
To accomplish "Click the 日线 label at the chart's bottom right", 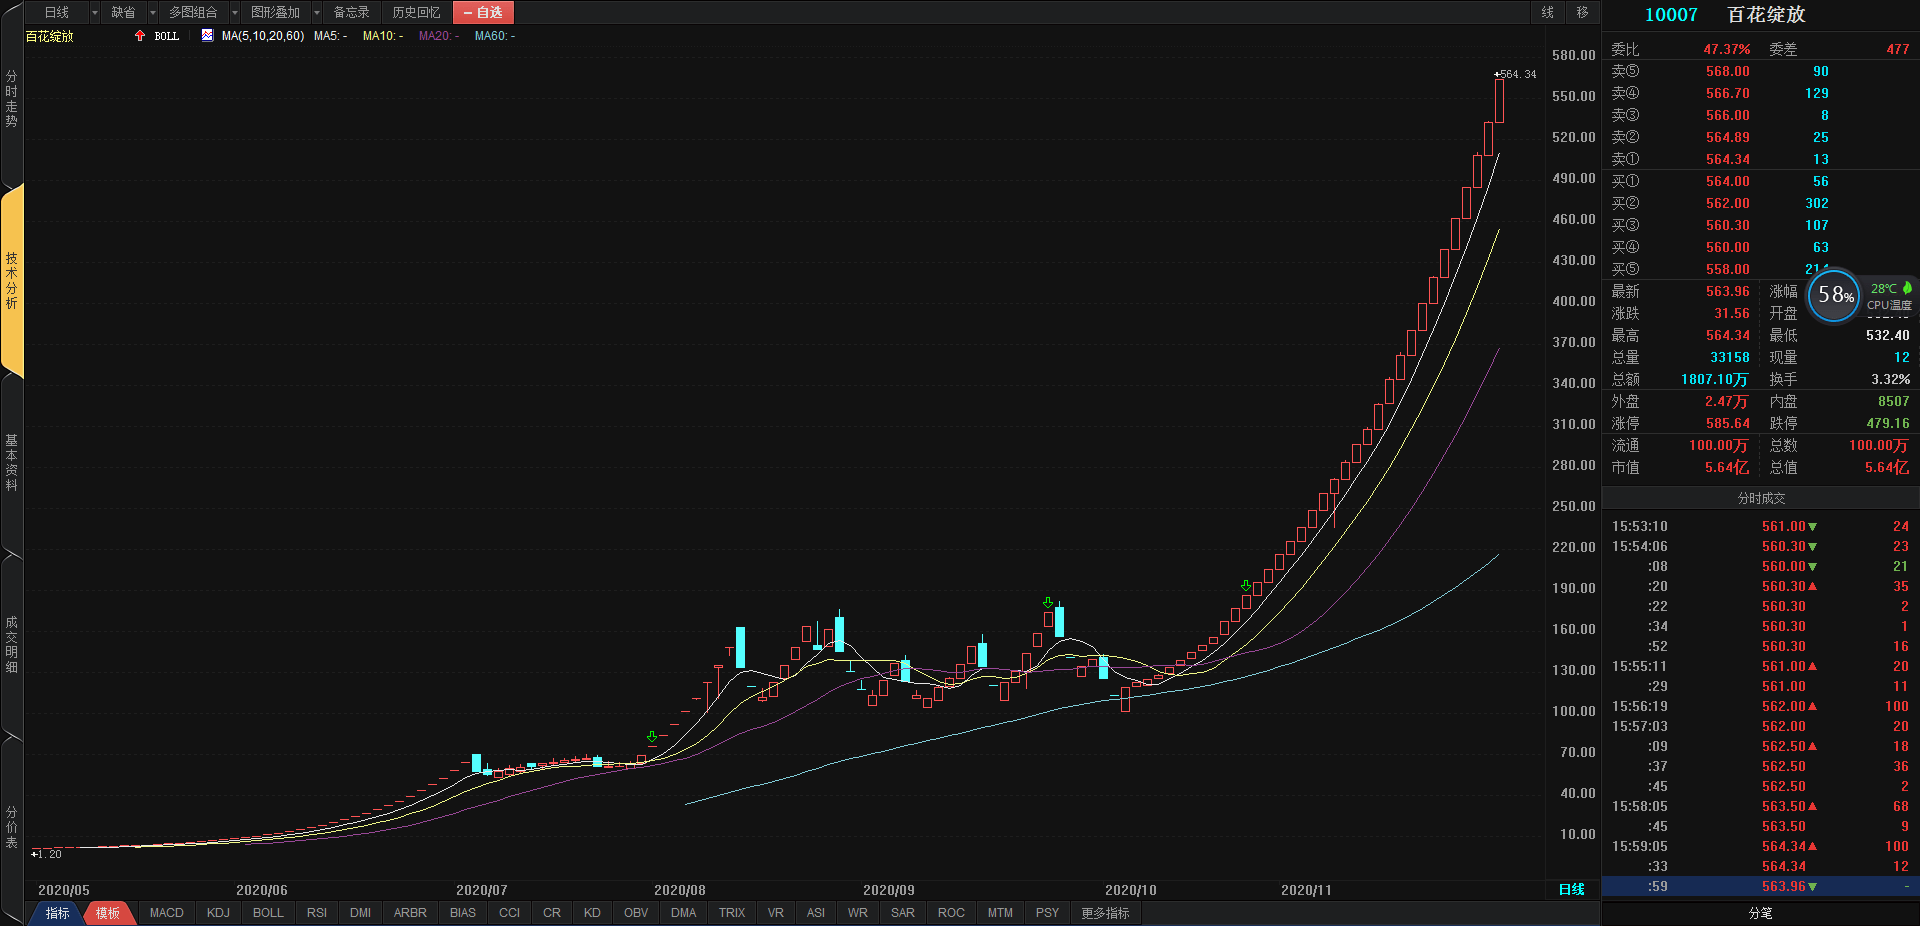I will pyautogui.click(x=1572, y=889).
